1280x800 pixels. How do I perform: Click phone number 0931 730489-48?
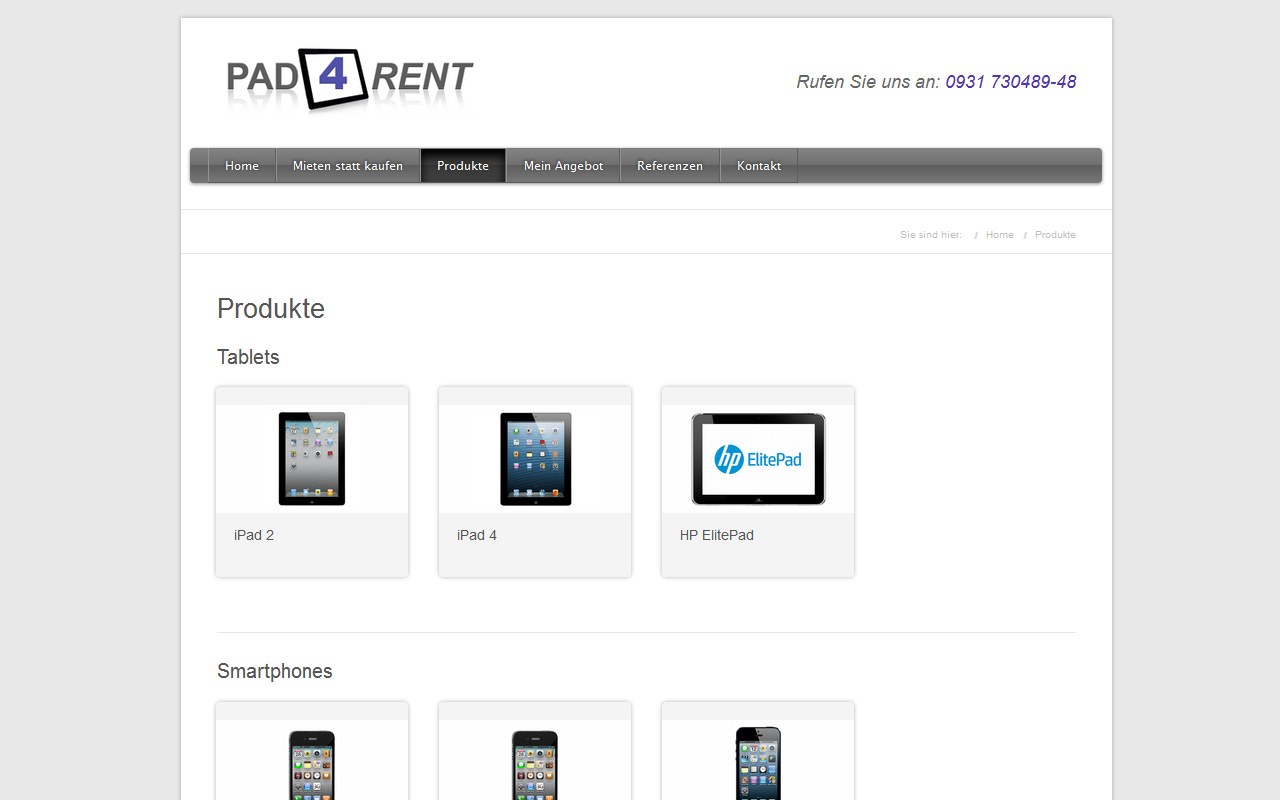pyautogui.click(x=1011, y=82)
